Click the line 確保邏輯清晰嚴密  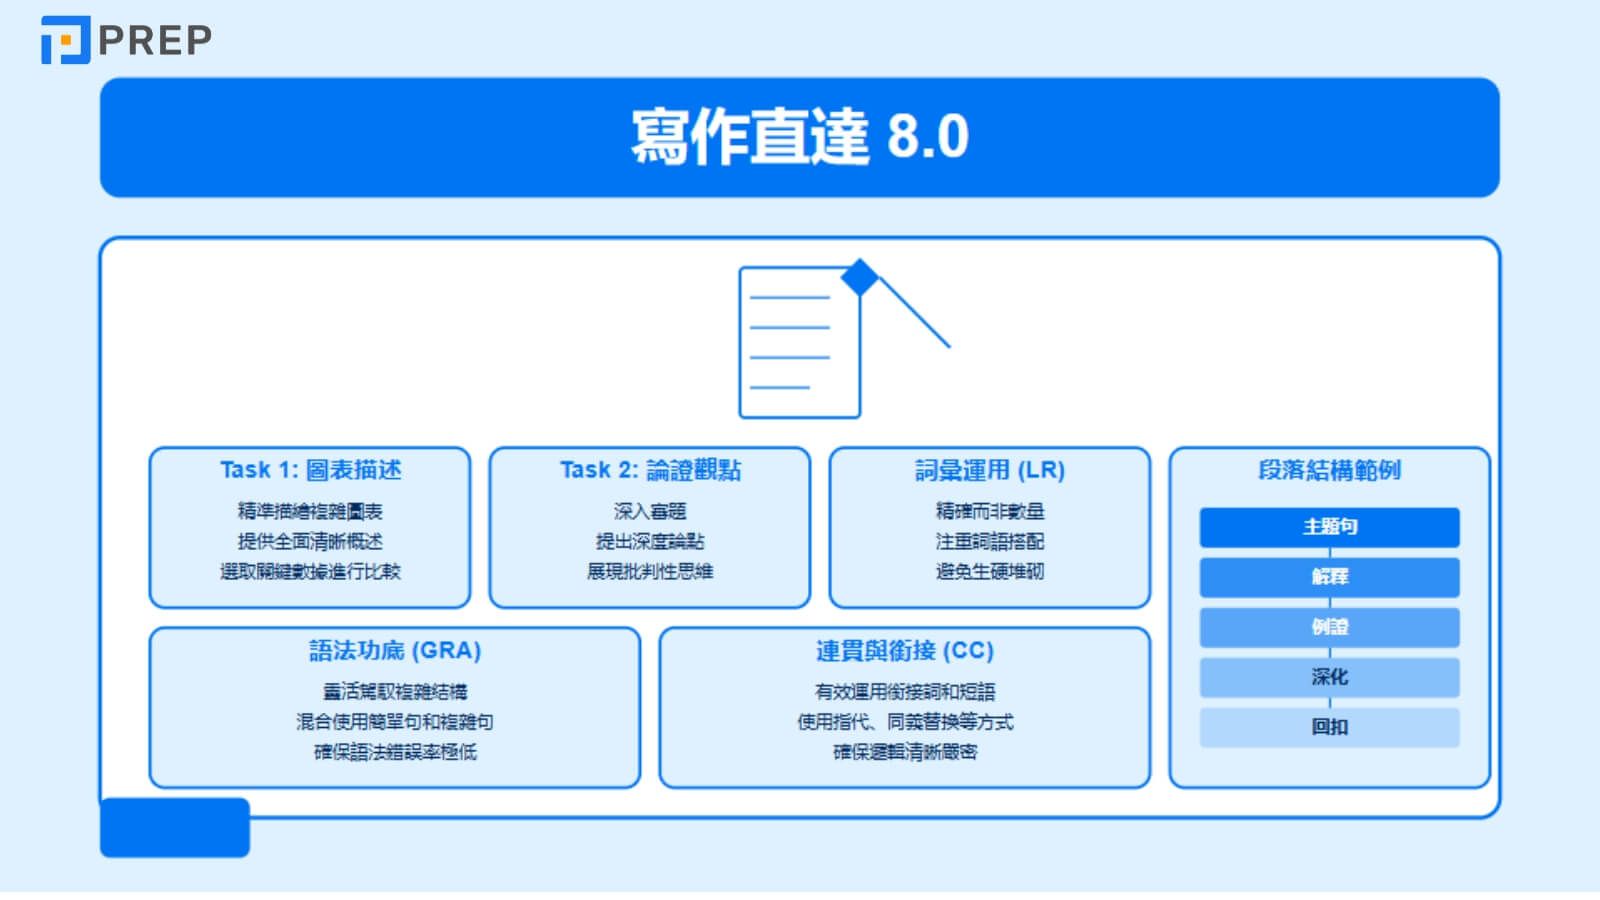[905, 751]
